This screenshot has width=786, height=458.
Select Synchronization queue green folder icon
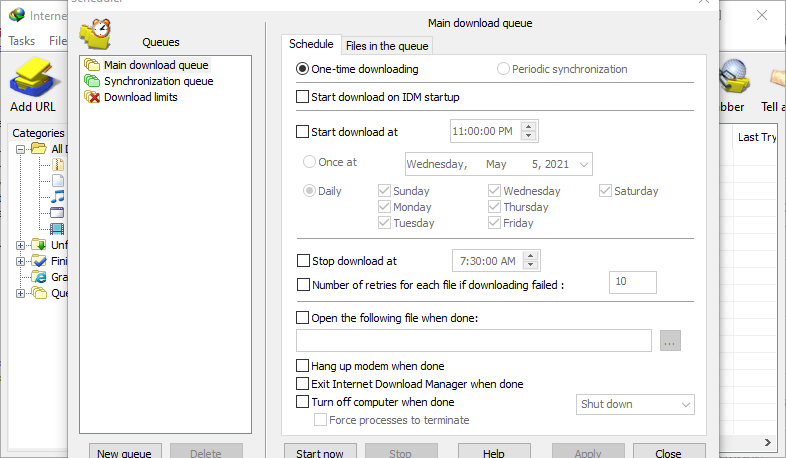click(92, 81)
